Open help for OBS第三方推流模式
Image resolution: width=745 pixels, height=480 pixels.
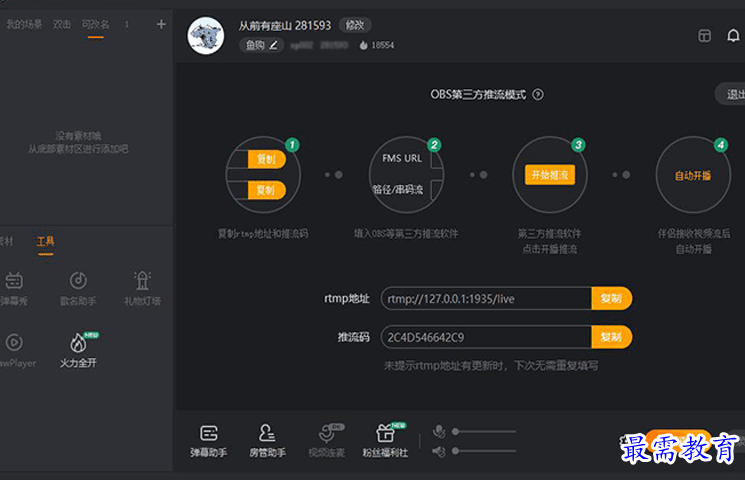[538, 95]
